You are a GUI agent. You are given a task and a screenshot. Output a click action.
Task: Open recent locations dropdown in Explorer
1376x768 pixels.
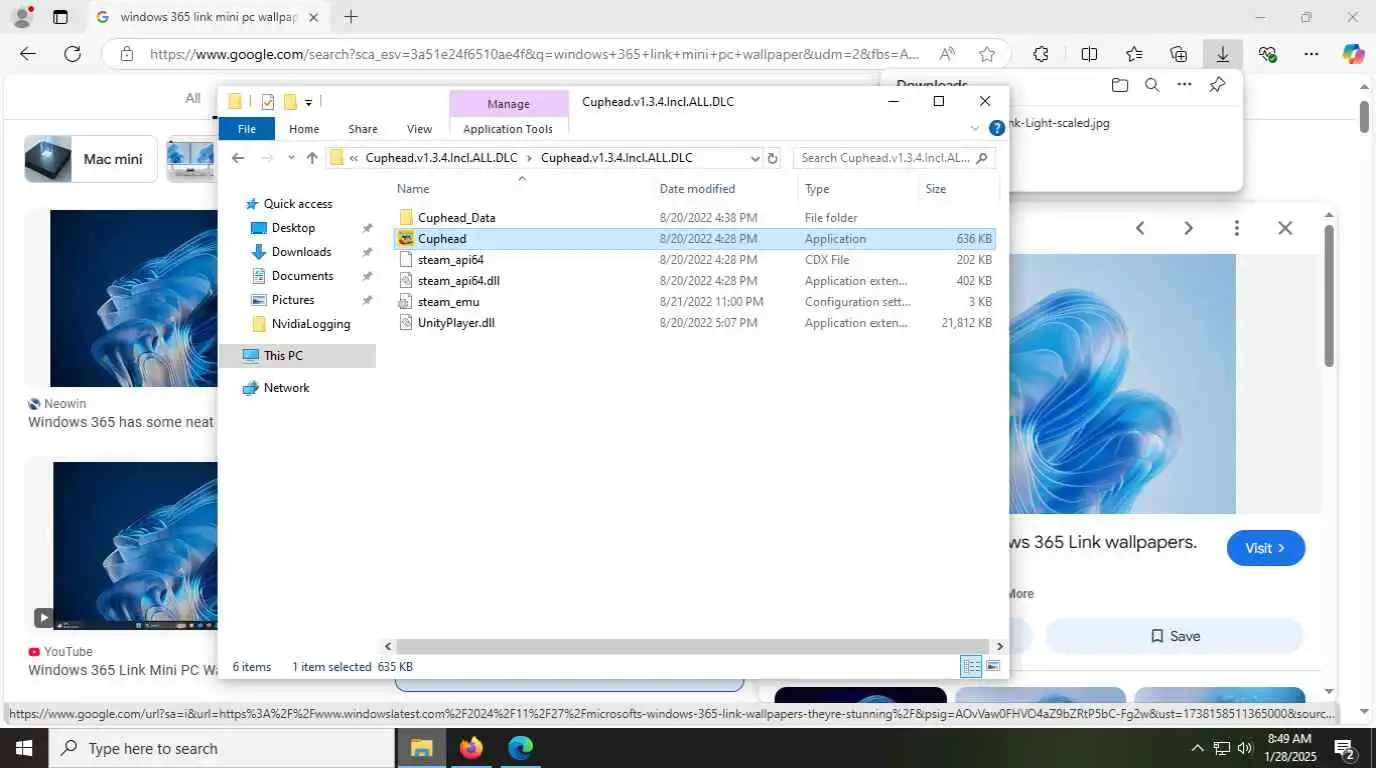click(x=291, y=158)
